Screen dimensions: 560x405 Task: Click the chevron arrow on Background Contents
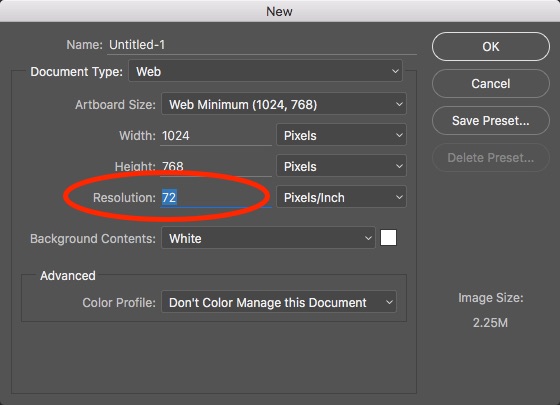tap(368, 238)
